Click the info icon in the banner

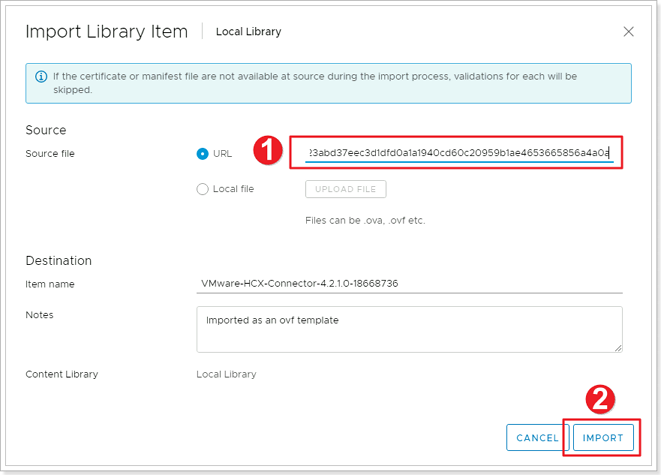[x=41, y=77]
